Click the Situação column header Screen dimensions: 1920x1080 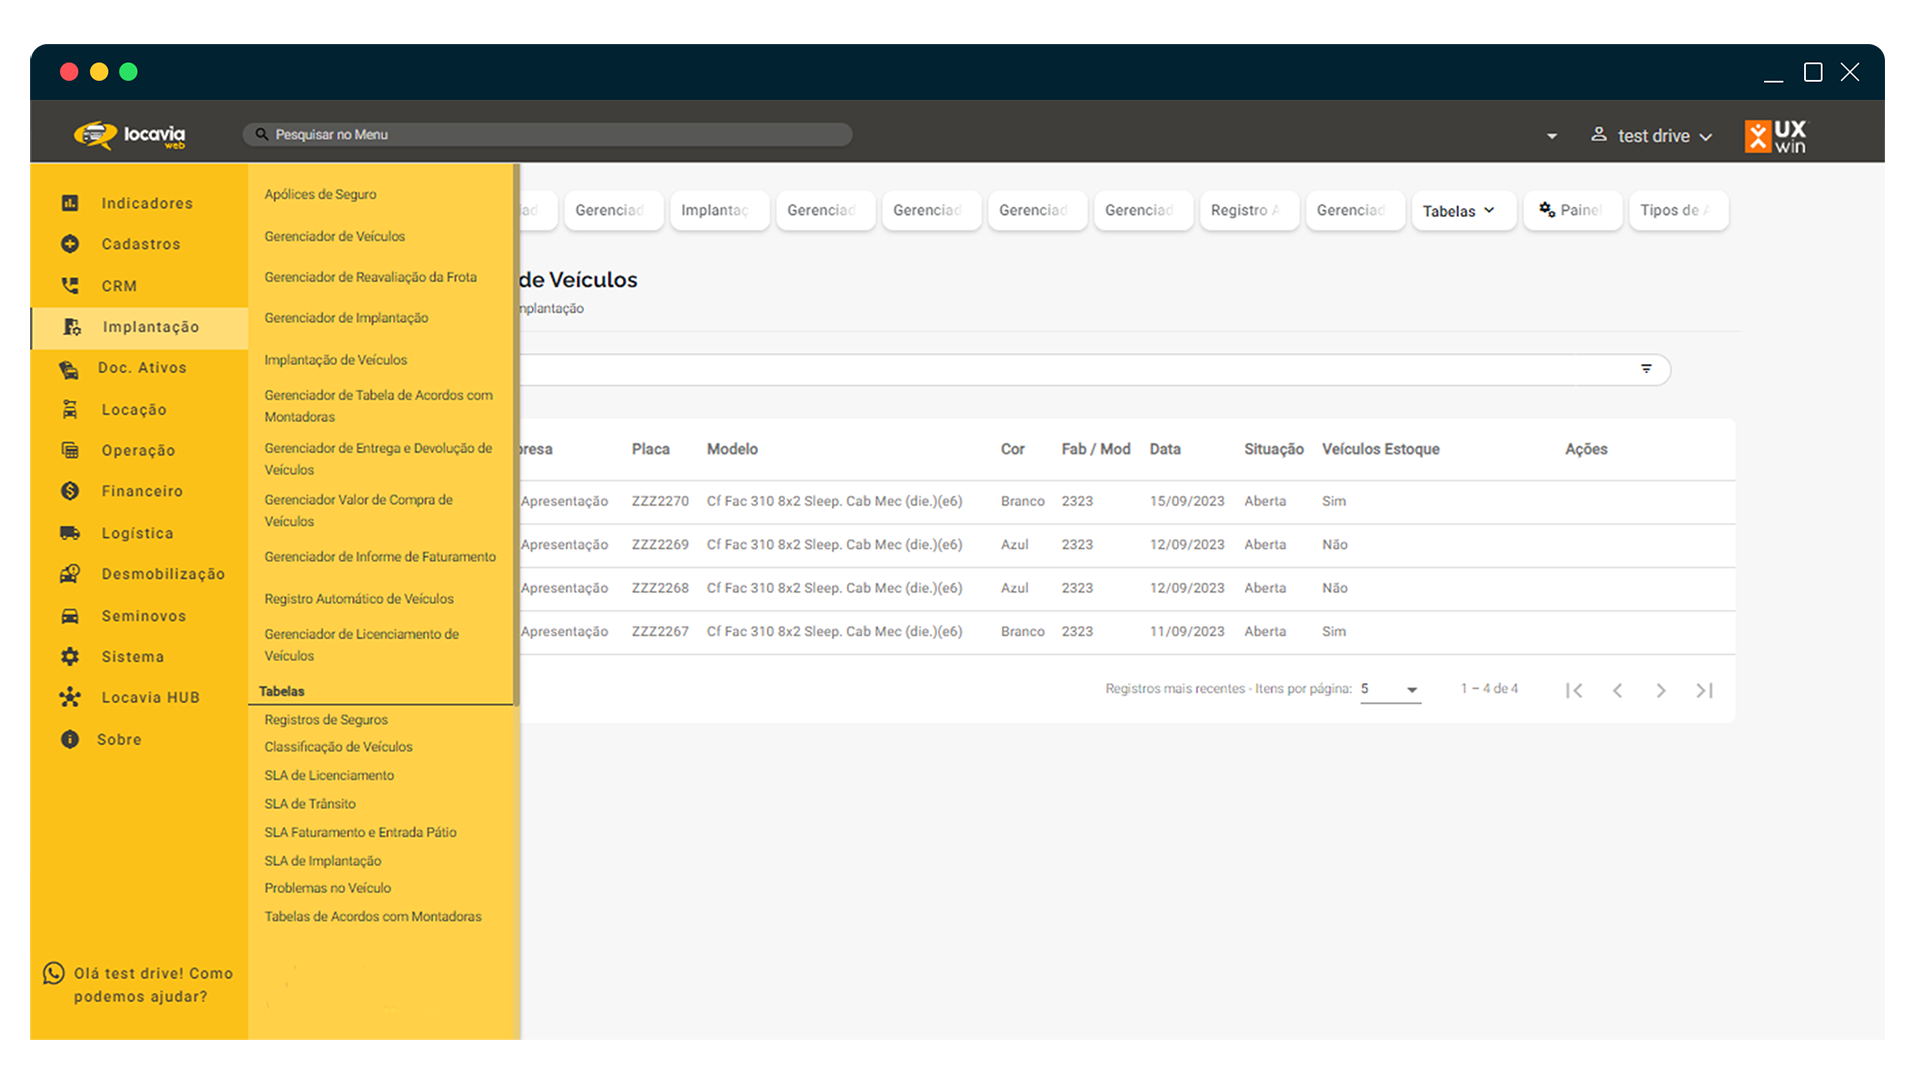(1273, 449)
